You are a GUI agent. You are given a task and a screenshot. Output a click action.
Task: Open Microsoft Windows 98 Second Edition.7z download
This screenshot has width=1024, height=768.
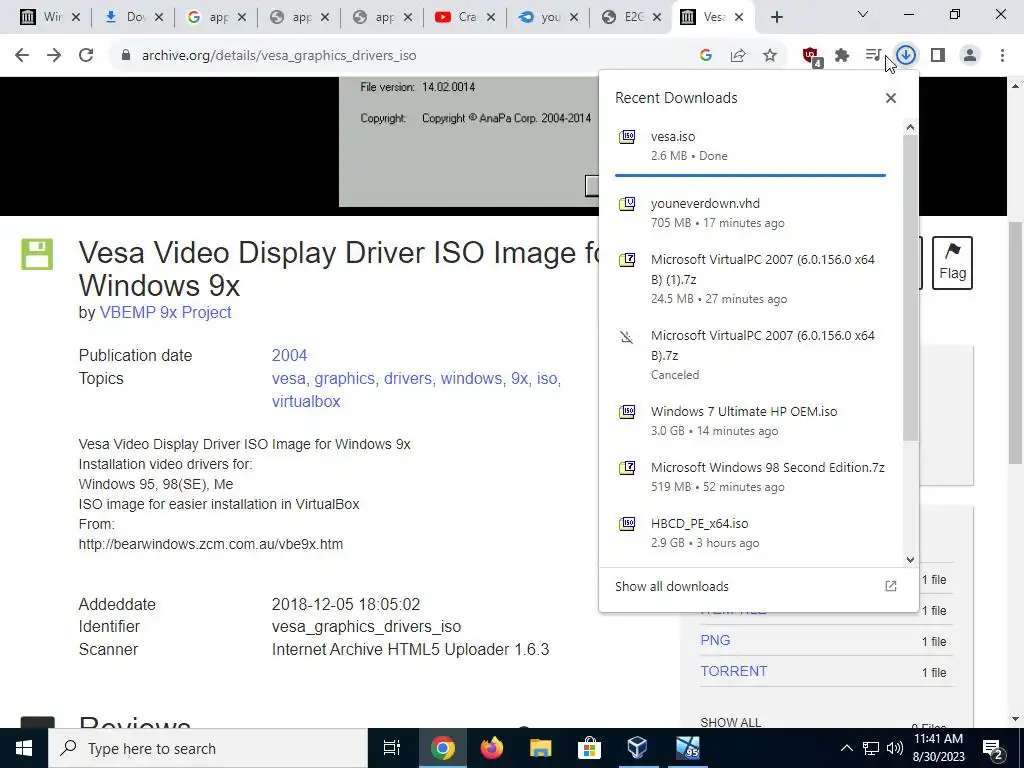point(750,477)
